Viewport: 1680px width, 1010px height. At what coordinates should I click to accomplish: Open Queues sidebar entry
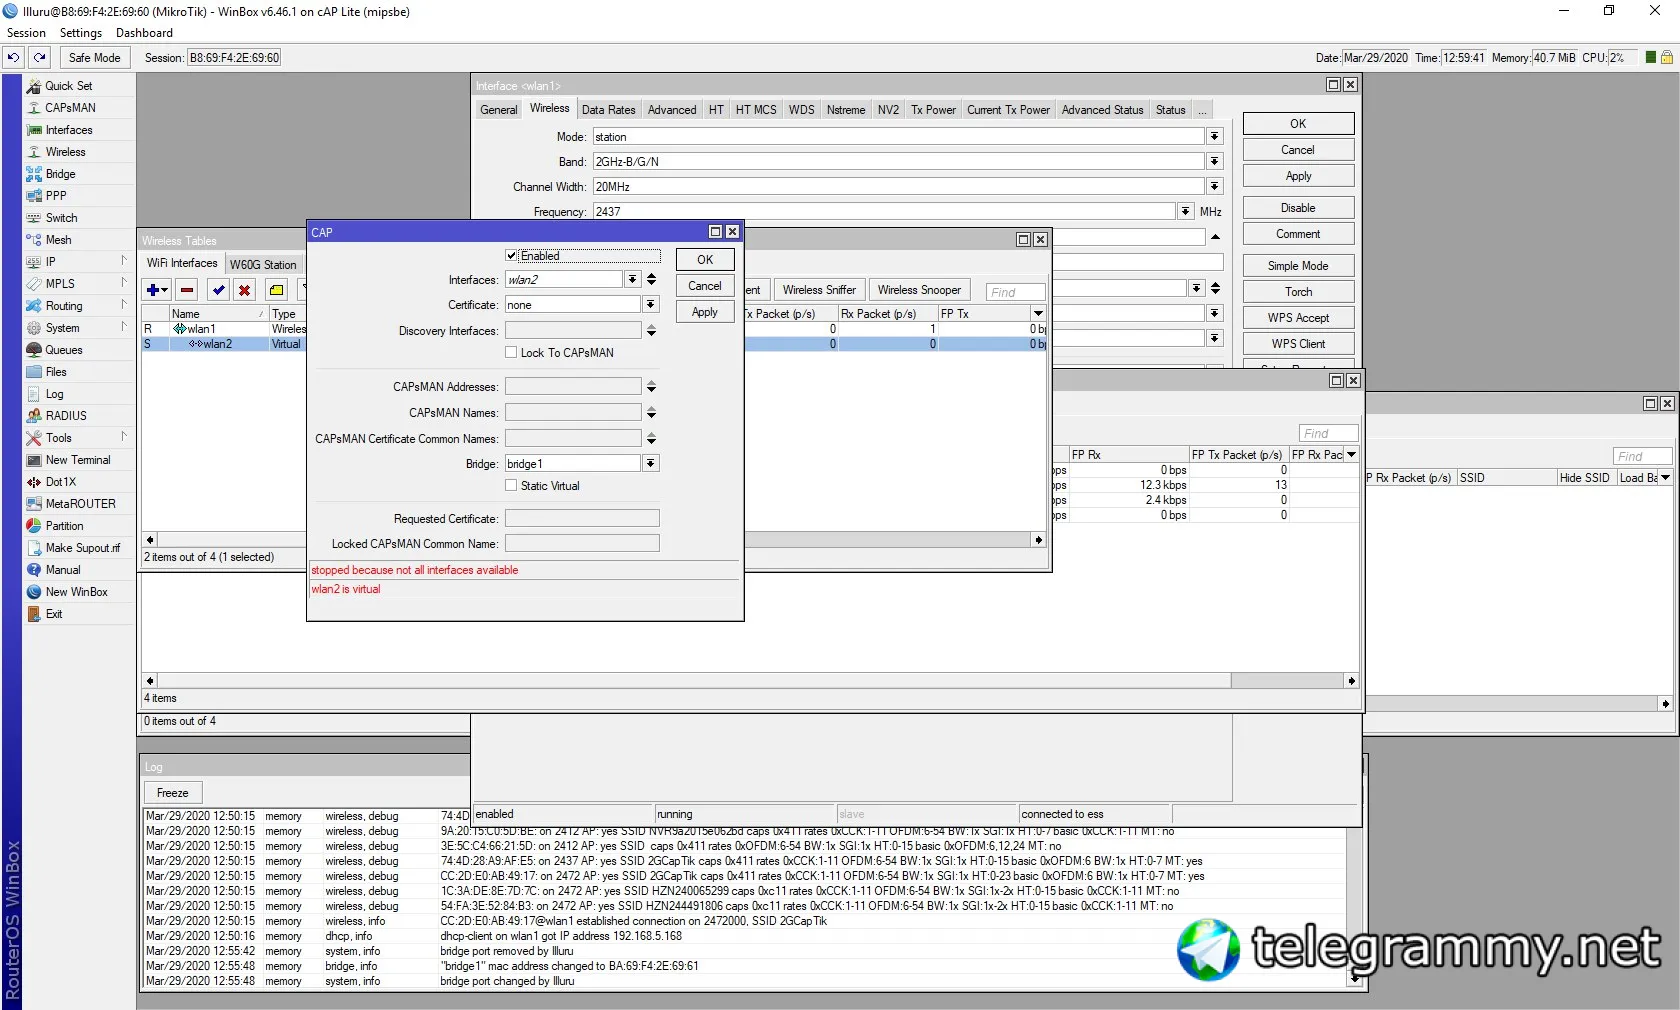coord(64,350)
